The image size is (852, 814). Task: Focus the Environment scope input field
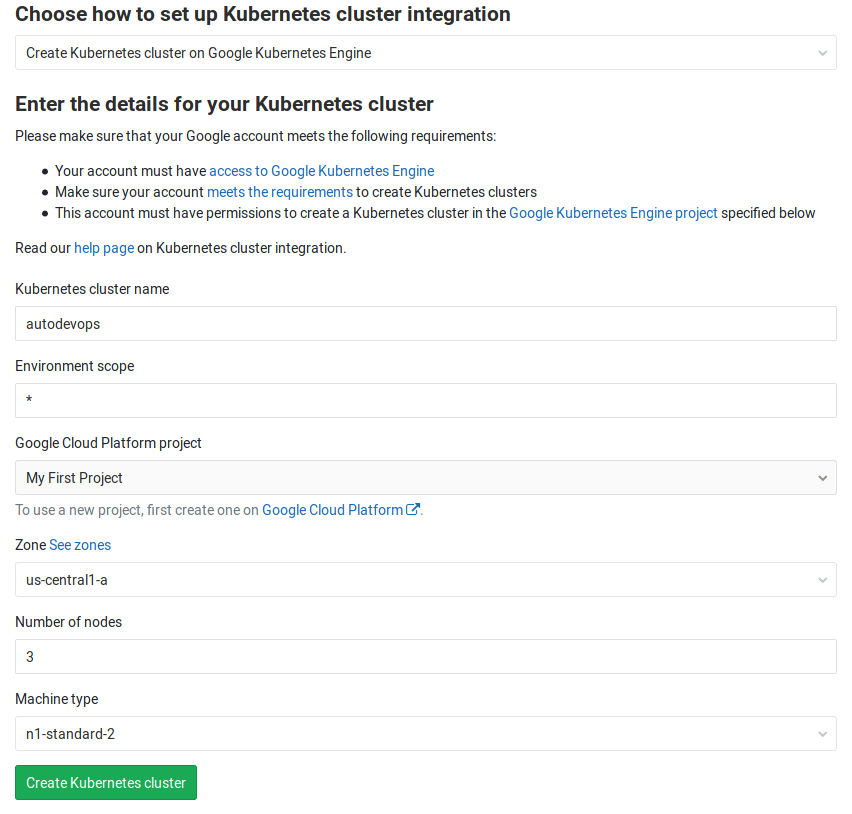(x=425, y=400)
